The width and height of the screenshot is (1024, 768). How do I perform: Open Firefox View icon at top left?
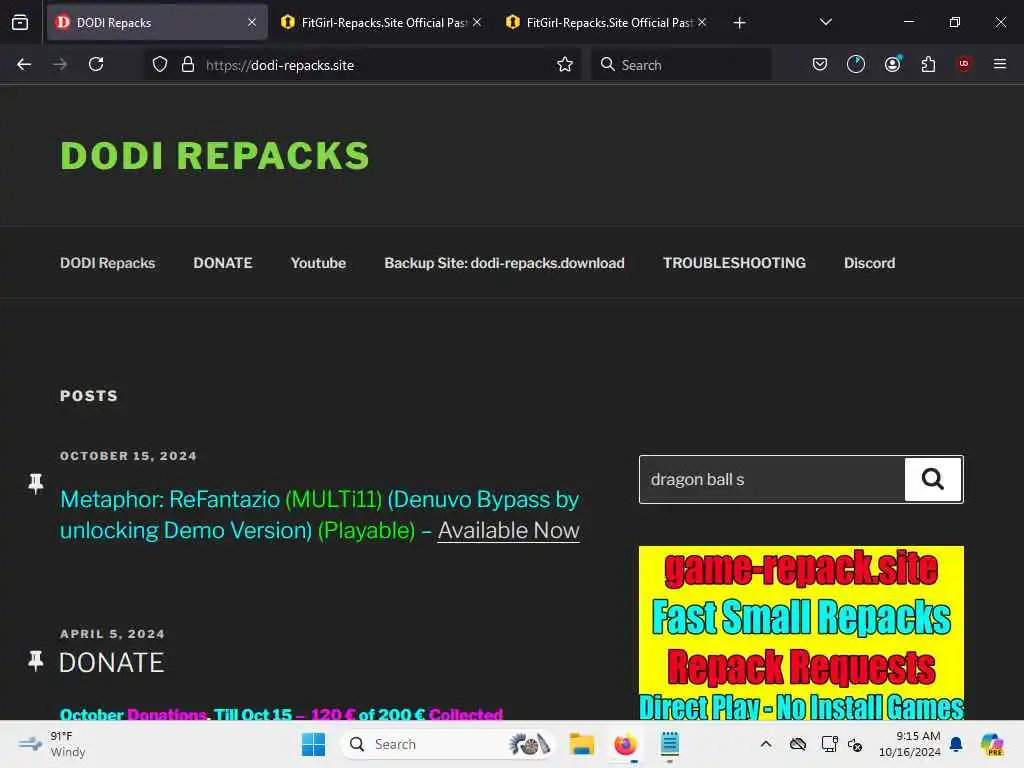(20, 23)
